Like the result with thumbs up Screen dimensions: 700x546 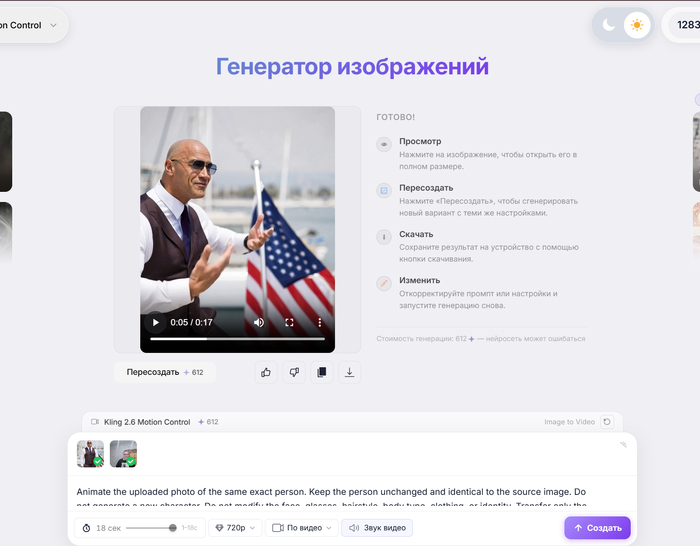tap(266, 372)
